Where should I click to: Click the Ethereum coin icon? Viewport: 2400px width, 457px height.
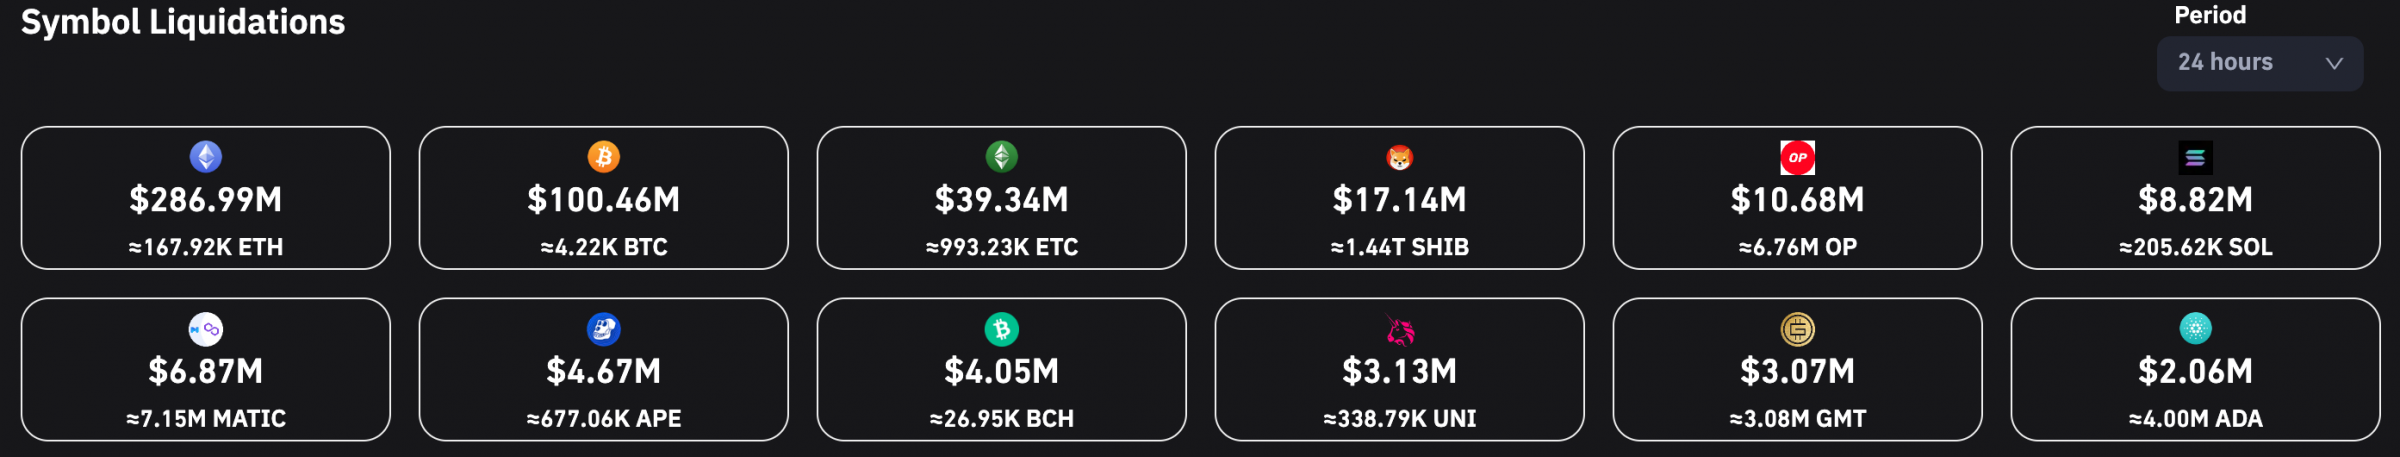(x=206, y=157)
